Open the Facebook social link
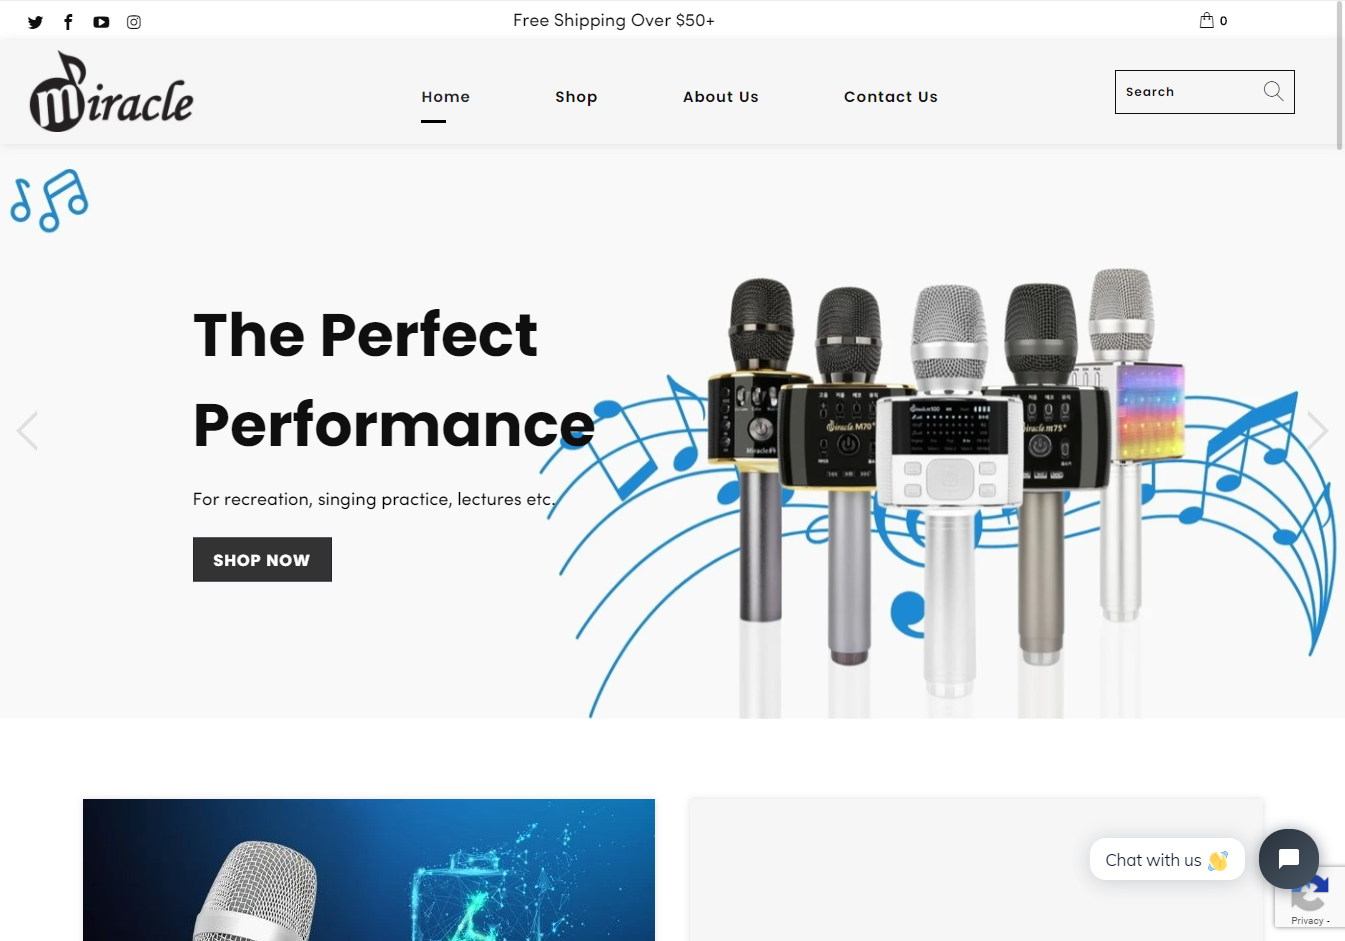Screen dimensions: 1345x941 coord(68,22)
